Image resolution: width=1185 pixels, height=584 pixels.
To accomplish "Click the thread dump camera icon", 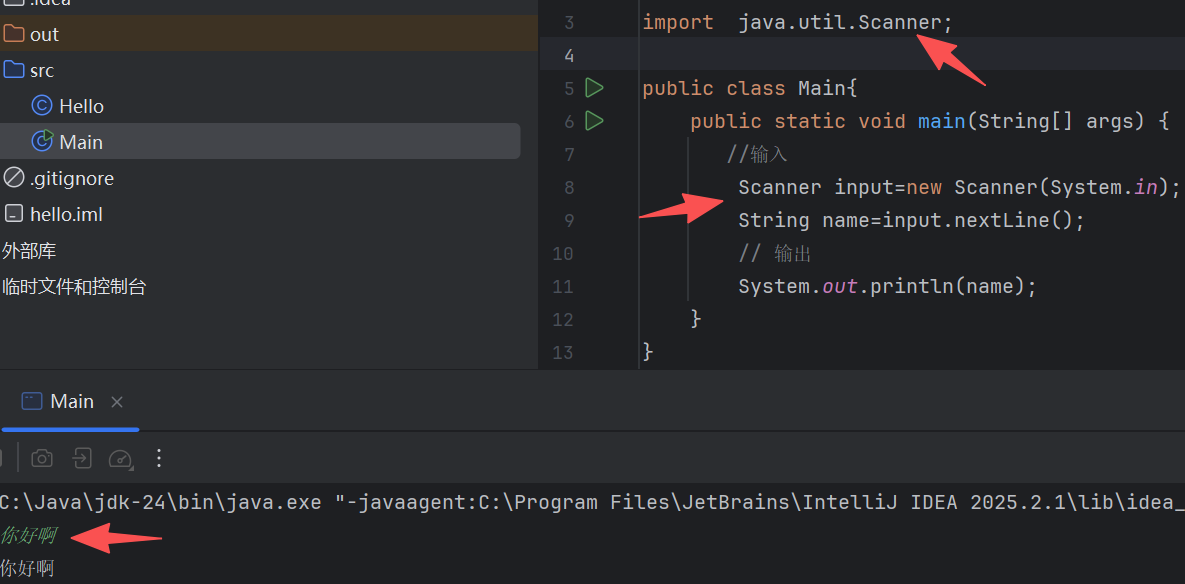I will point(42,458).
